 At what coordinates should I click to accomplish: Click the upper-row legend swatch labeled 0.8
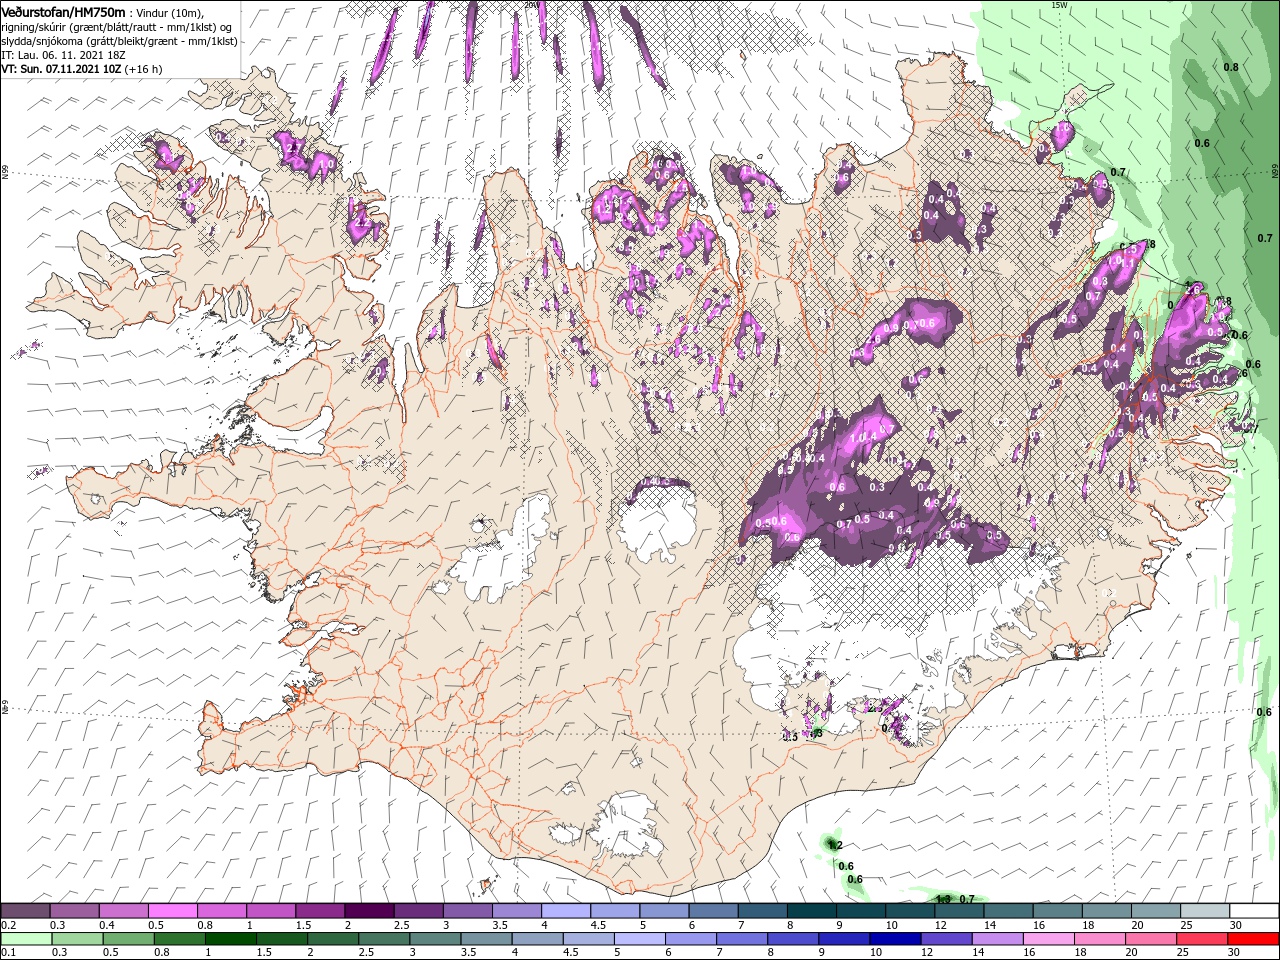tap(221, 911)
